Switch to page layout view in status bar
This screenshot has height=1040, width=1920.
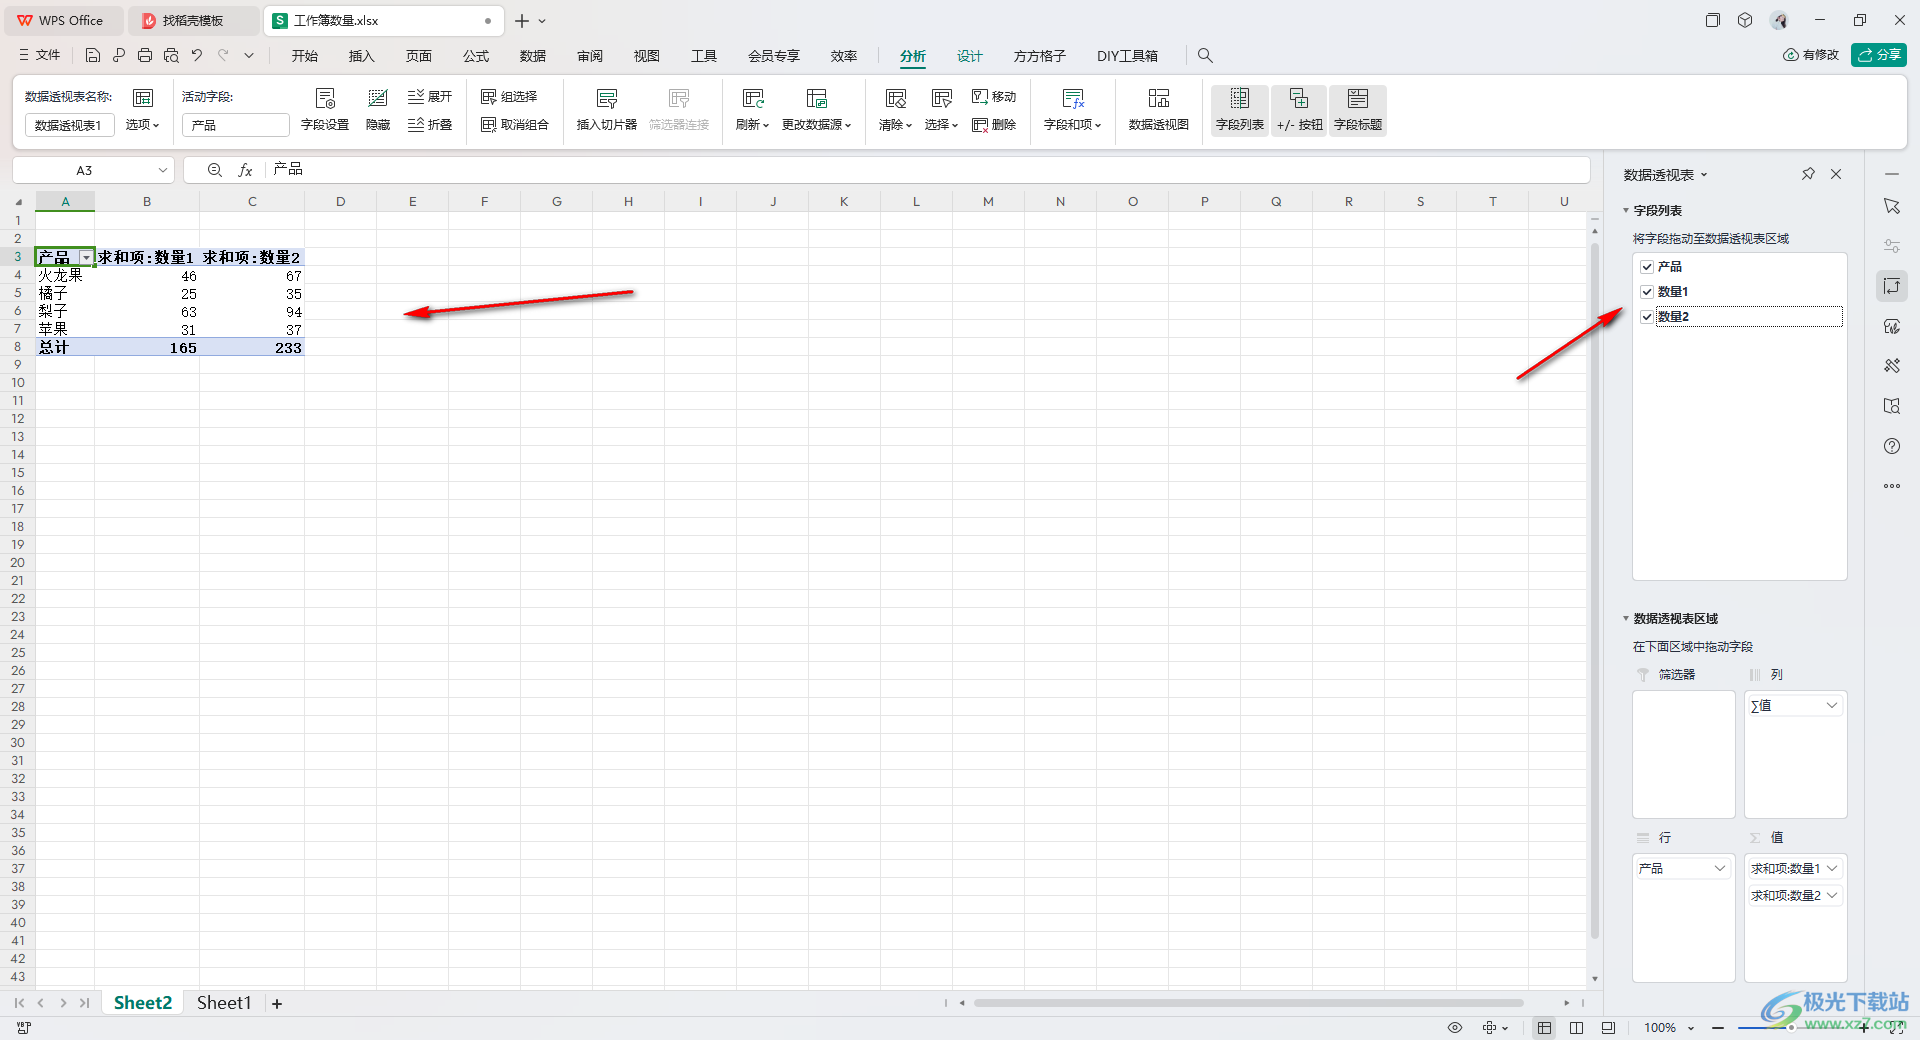1576,1028
